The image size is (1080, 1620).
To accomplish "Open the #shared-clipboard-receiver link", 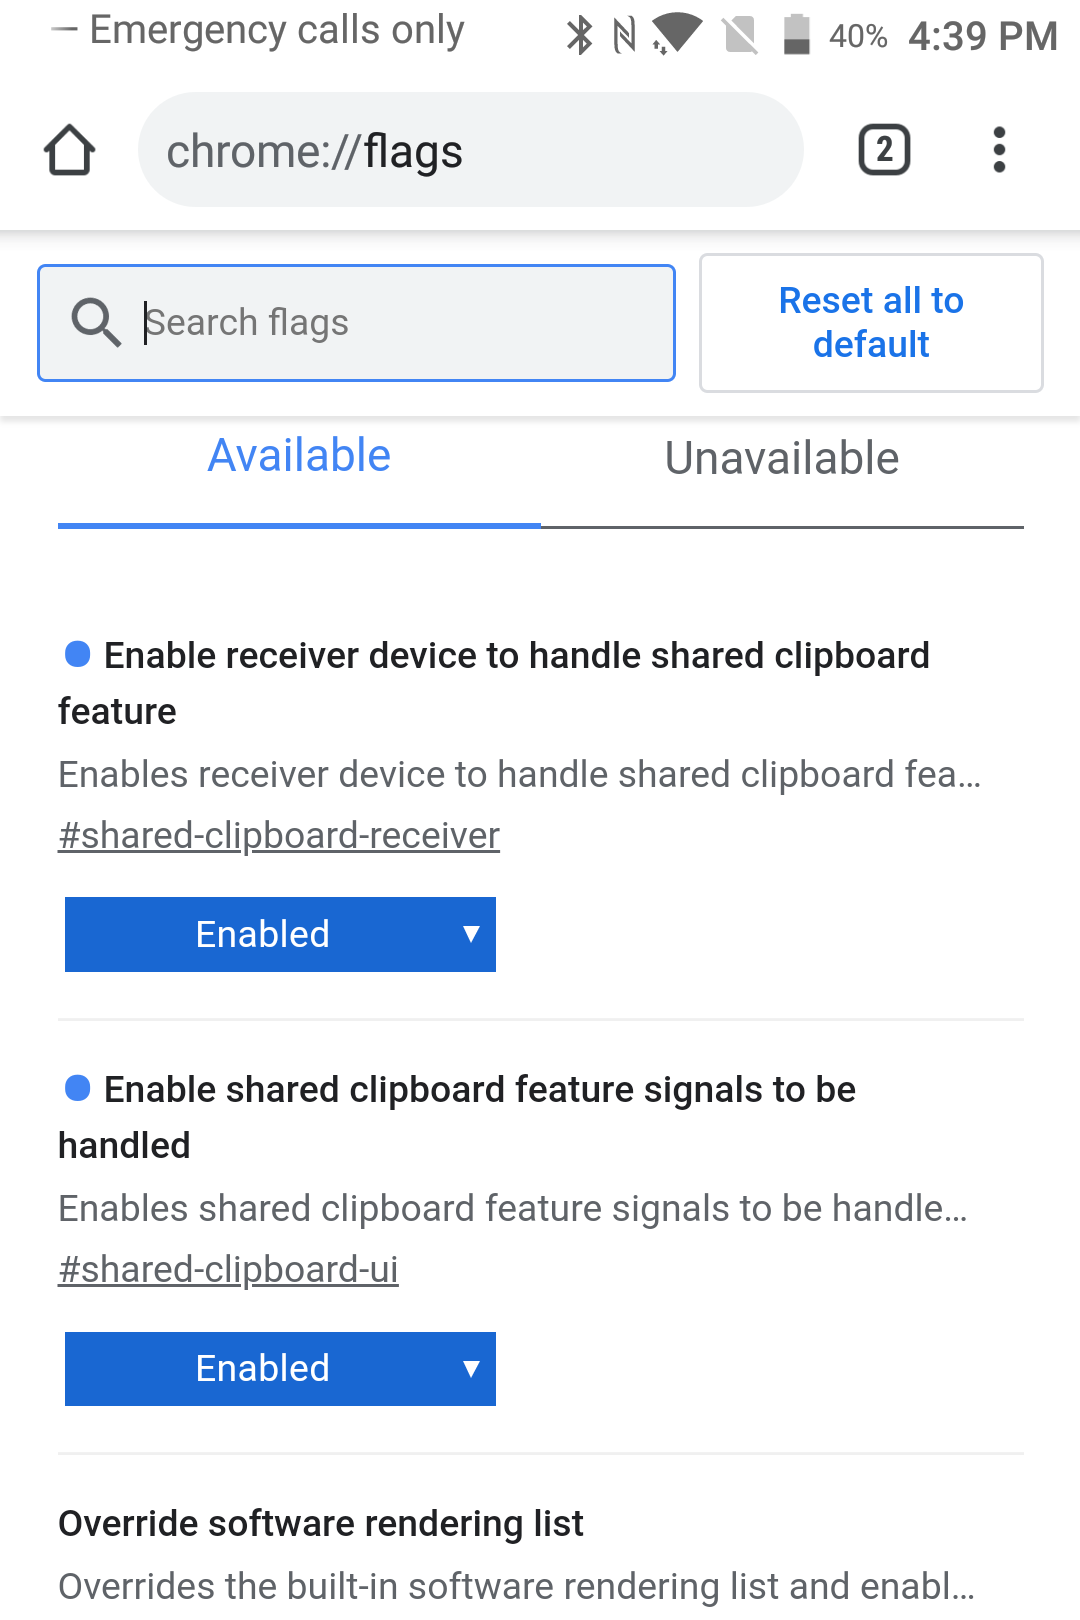I will click(x=279, y=836).
